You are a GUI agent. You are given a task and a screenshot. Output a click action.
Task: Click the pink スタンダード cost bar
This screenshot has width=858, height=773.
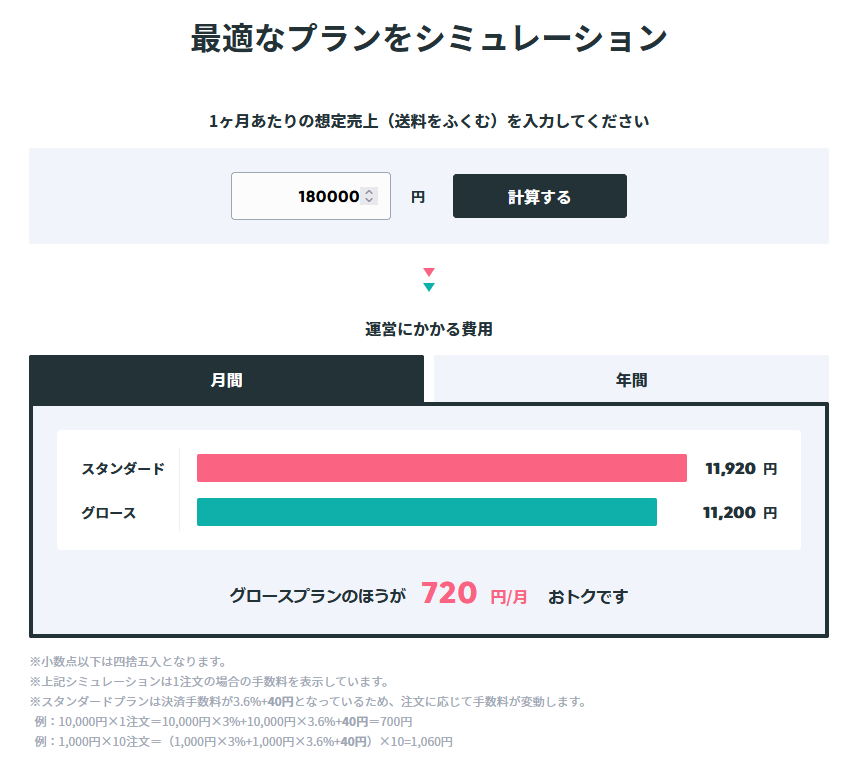(442, 468)
